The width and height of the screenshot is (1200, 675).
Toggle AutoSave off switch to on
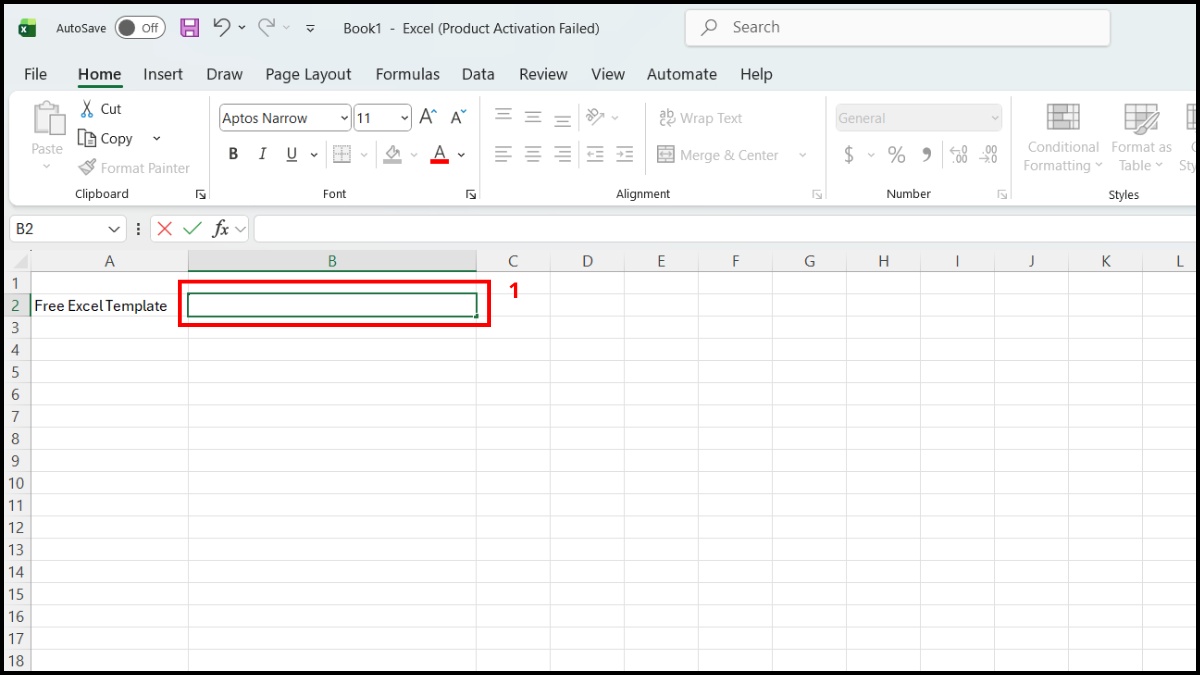tap(139, 27)
